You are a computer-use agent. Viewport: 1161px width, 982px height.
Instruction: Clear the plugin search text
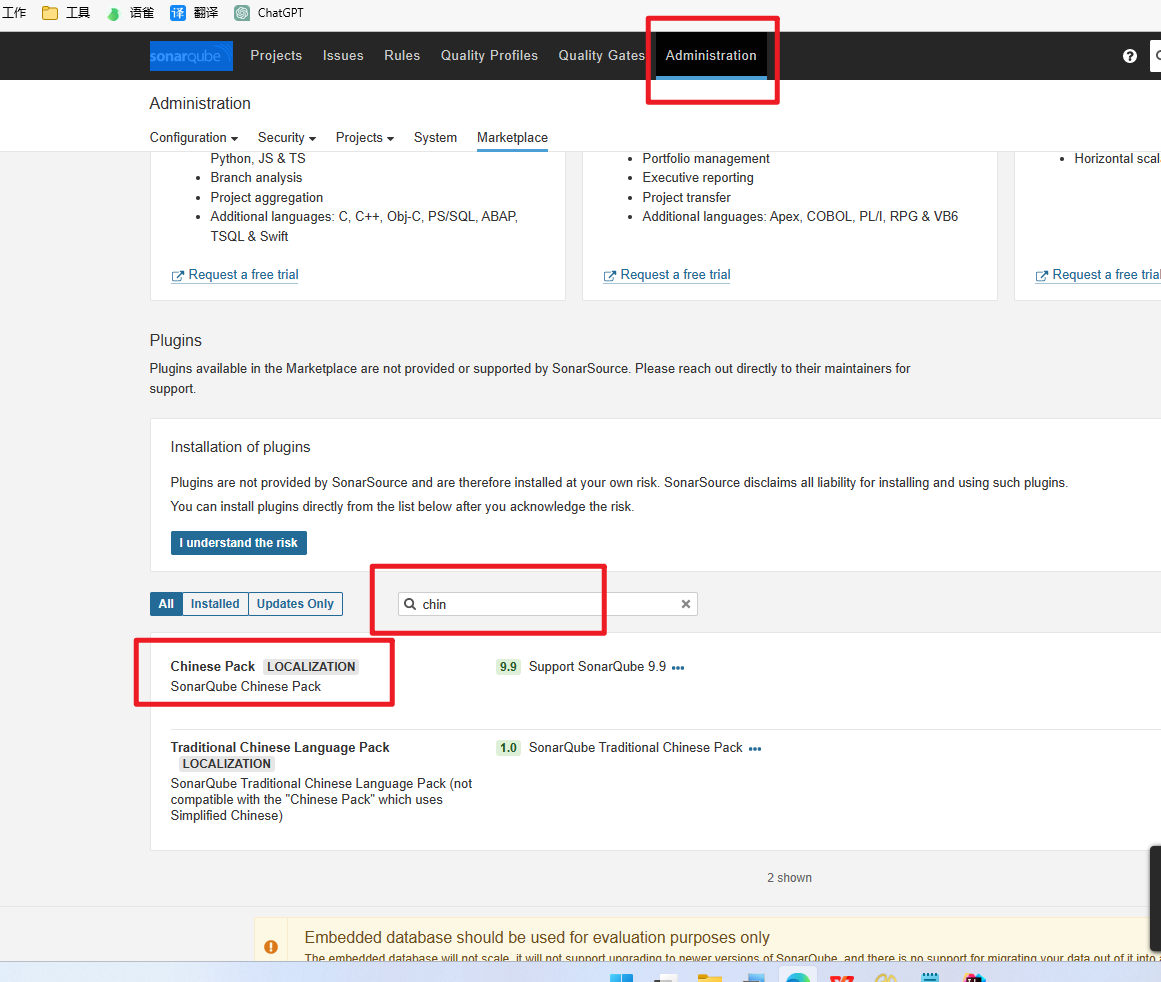pos(686,604)
